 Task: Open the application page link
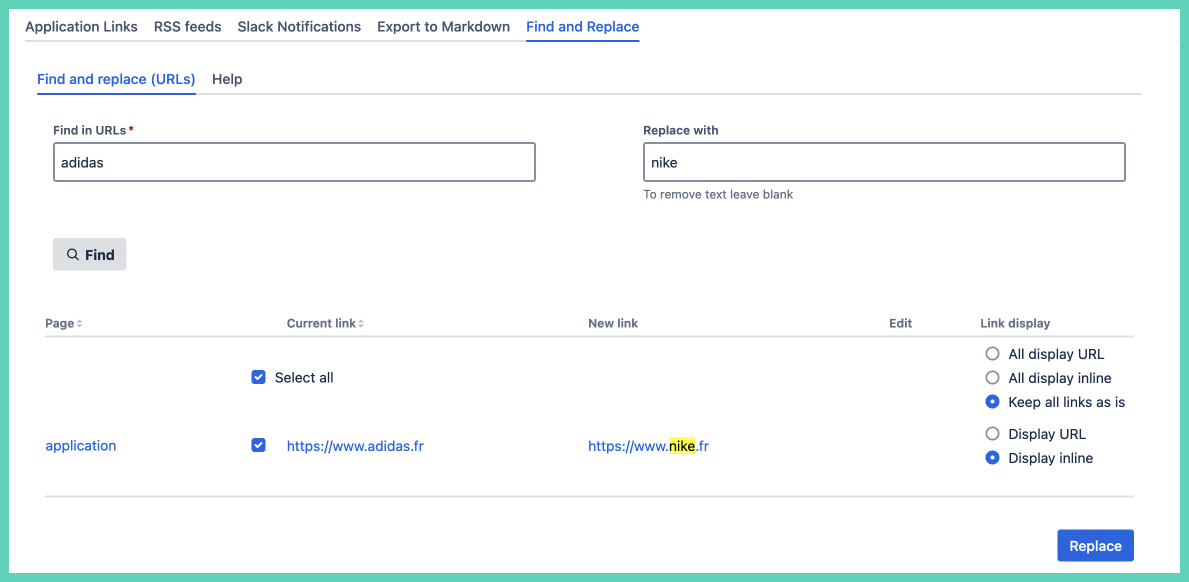click(x=80, y=445)
